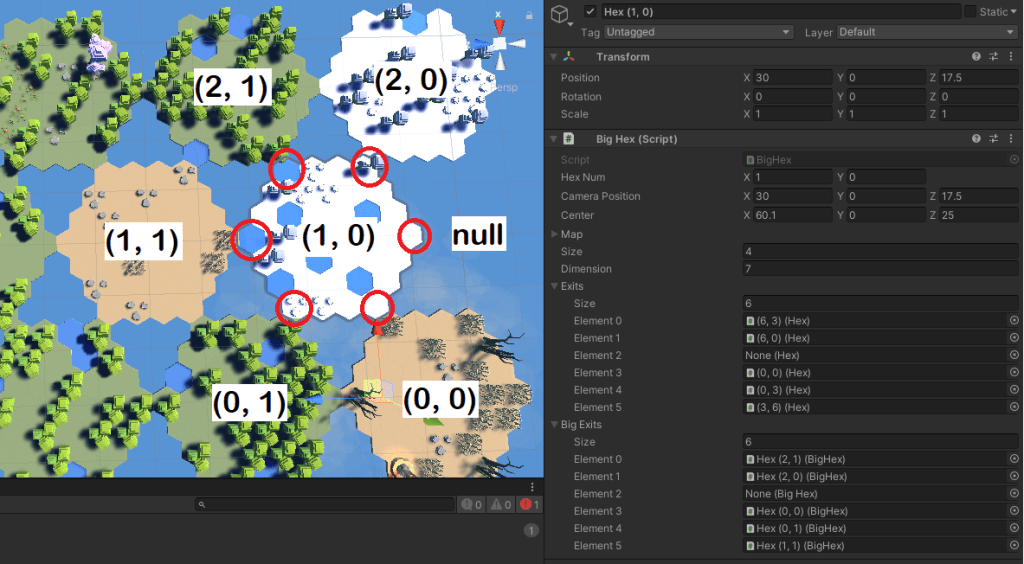1024x564 pixels.
Task: Open Big Hex script three-dot menu
Action: click(x=1012, y=139)
